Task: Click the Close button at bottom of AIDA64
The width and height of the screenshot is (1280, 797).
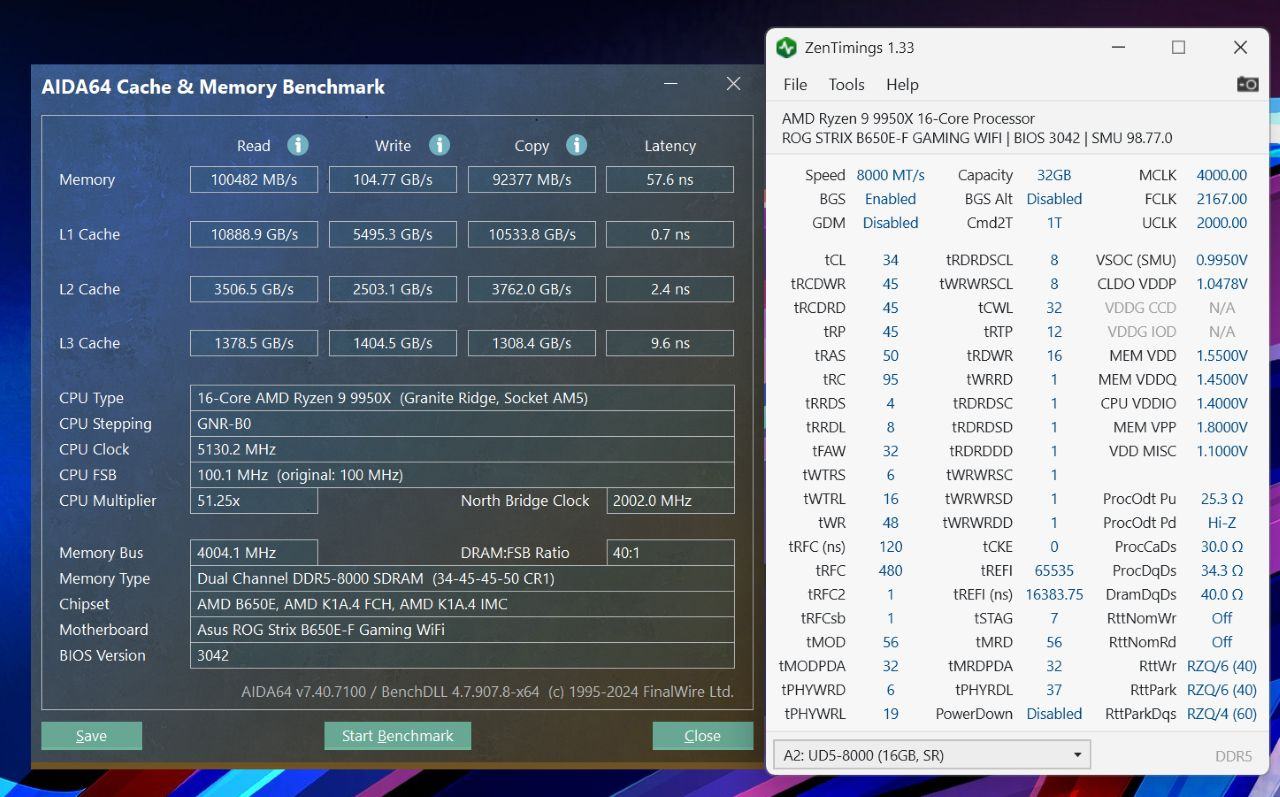Action: [702, 736]
